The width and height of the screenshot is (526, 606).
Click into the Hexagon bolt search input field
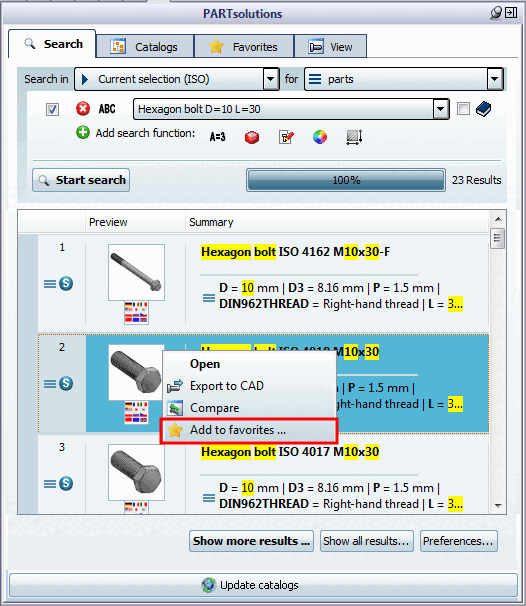pos(284,109)
